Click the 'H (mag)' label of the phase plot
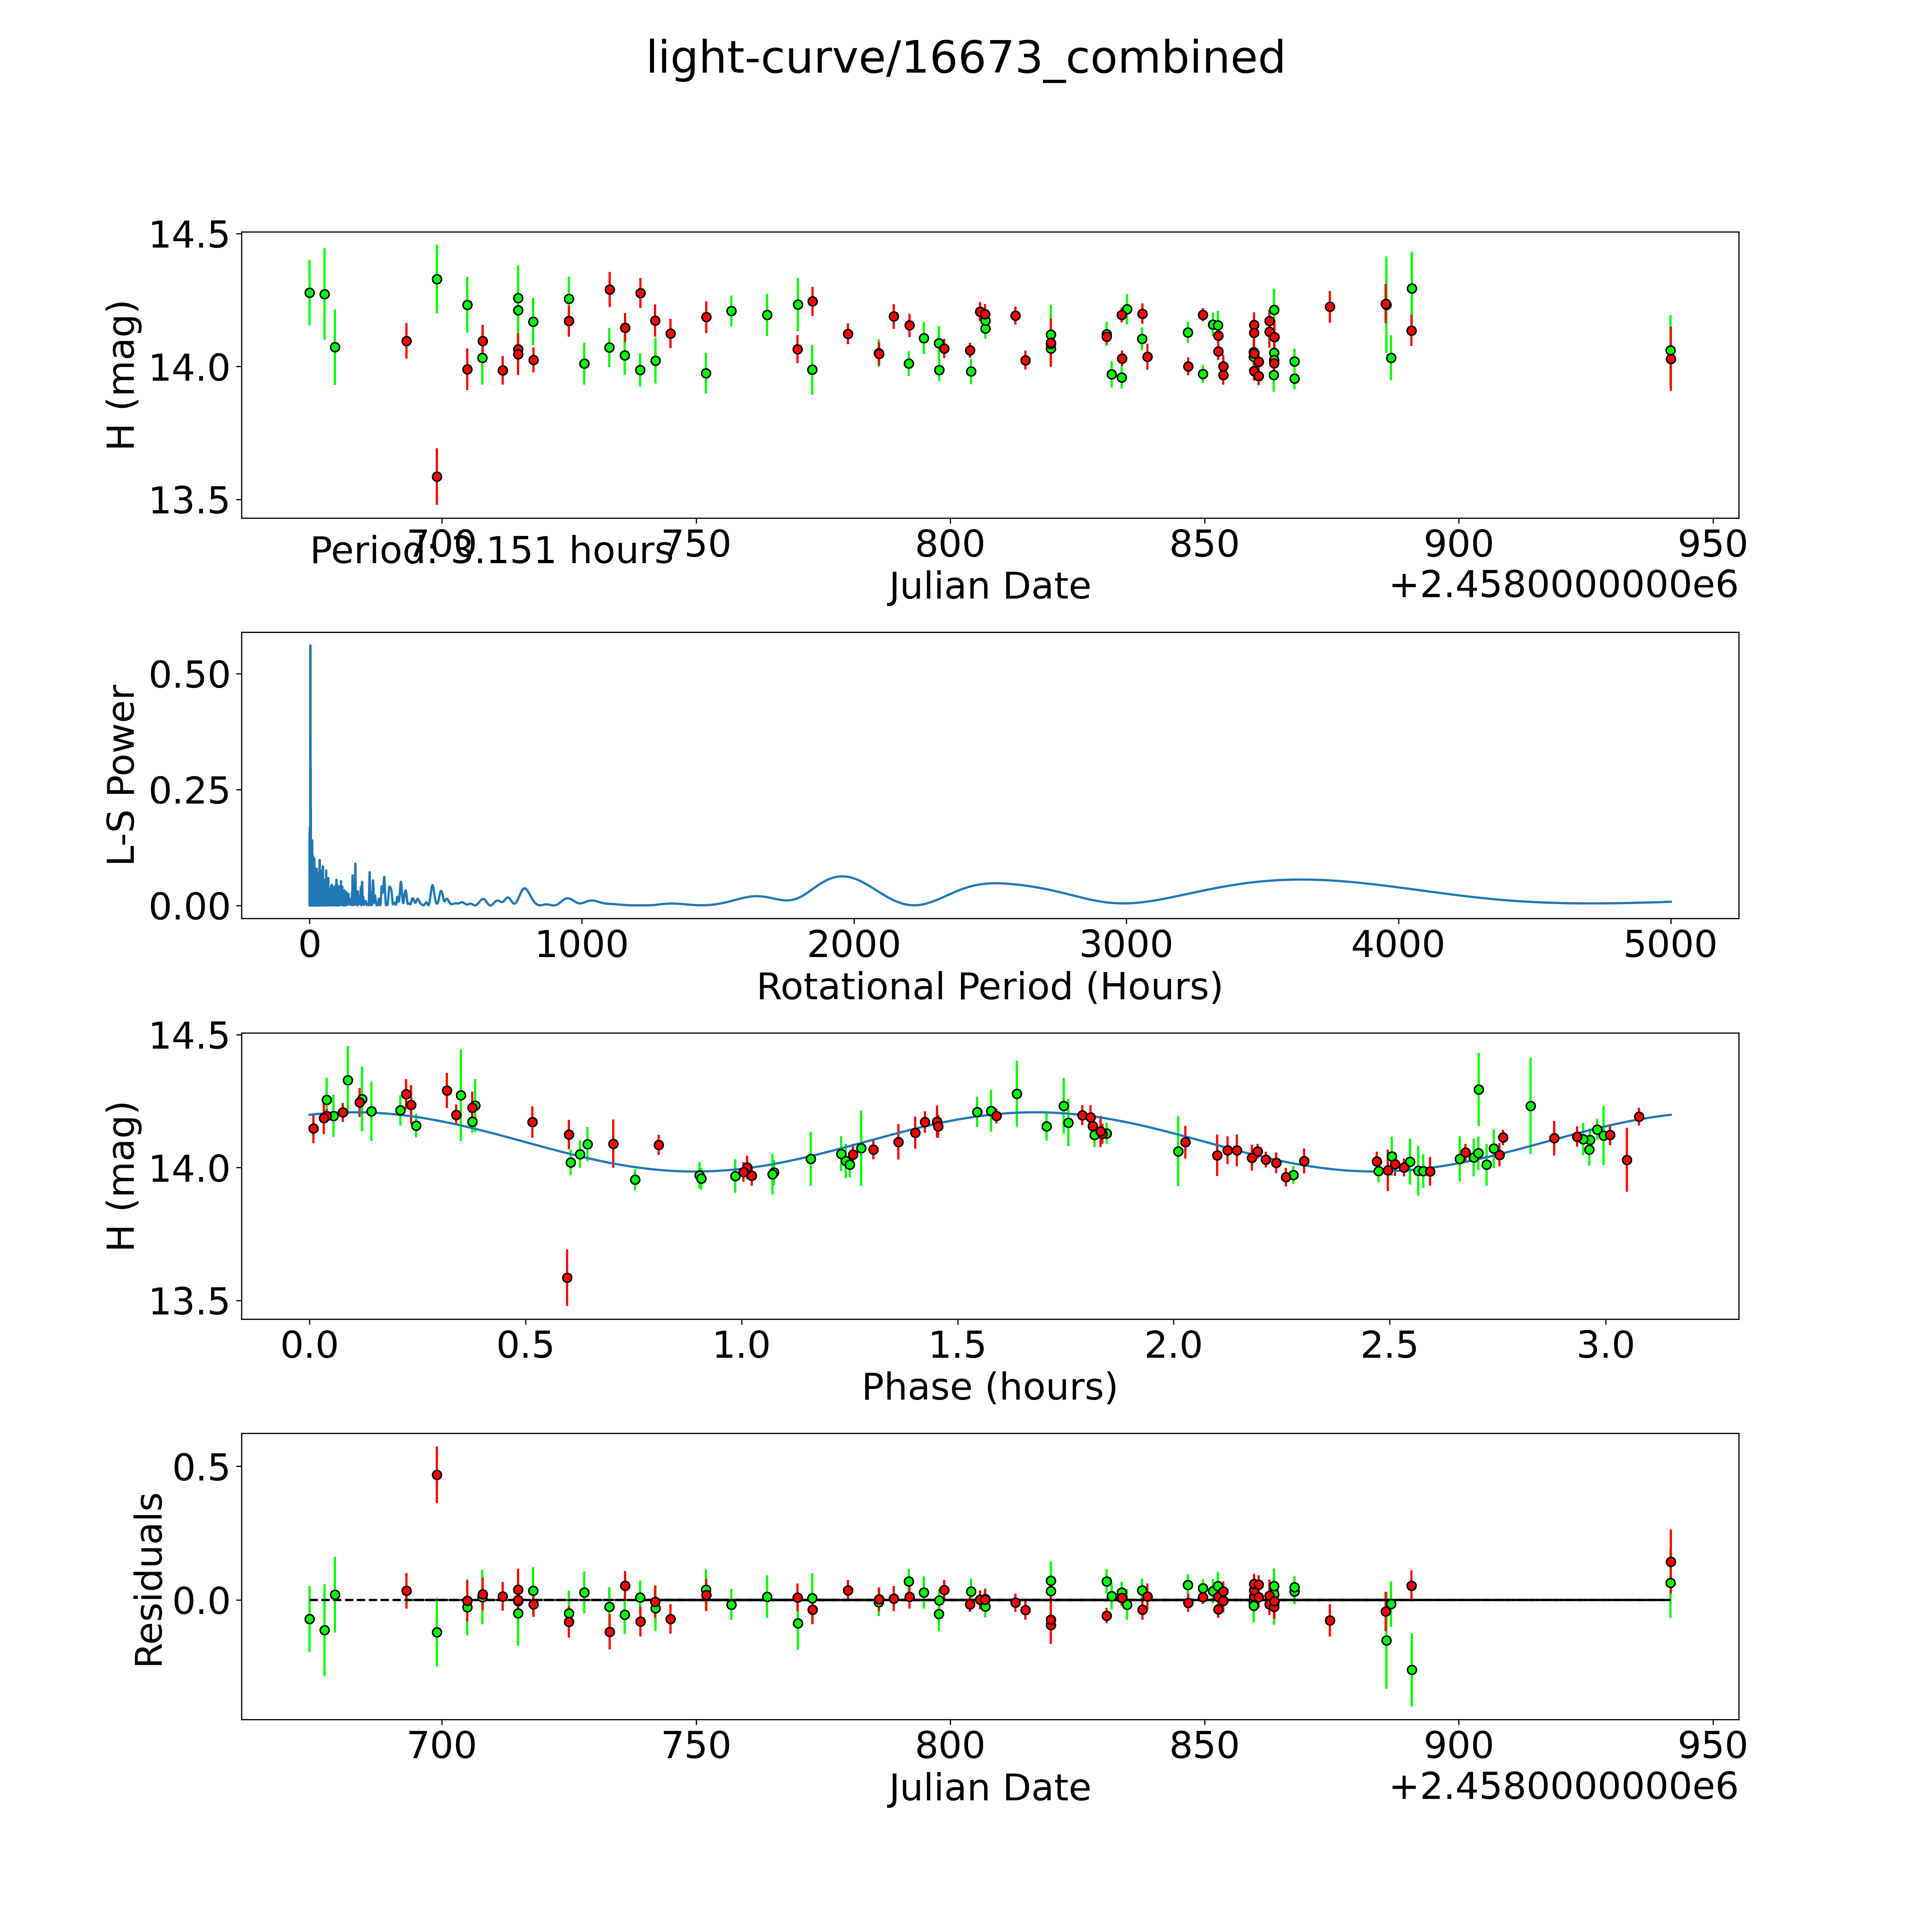 [x=122, y=1176]
